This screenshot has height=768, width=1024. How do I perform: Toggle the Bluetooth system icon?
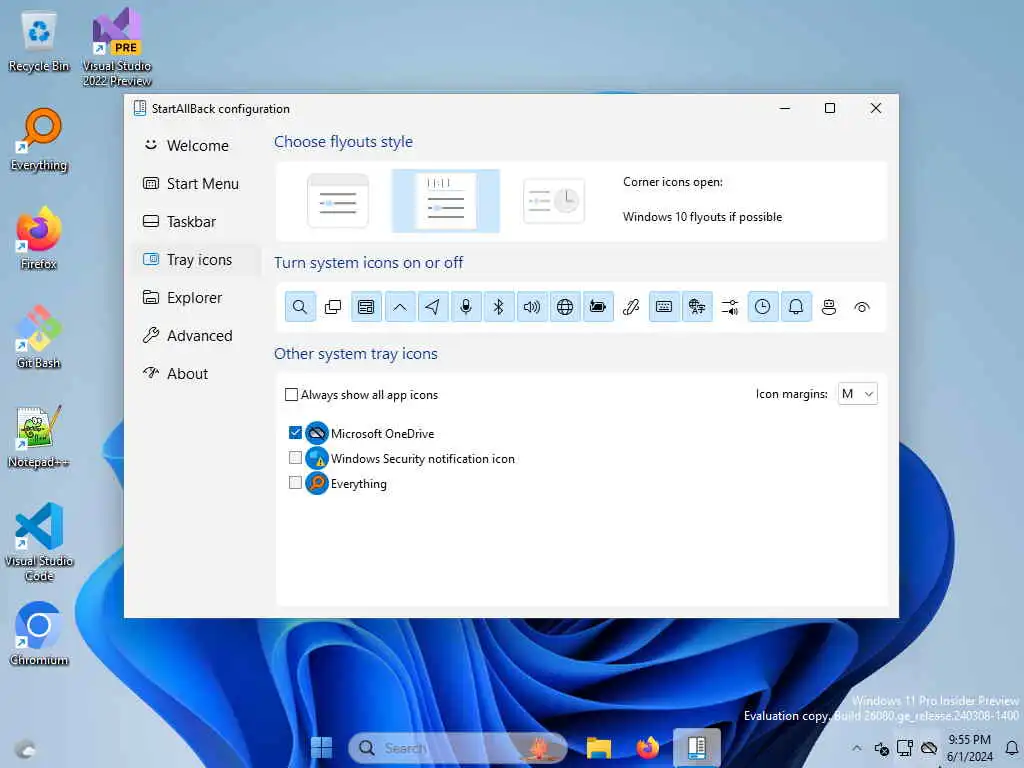pos(498,307)
